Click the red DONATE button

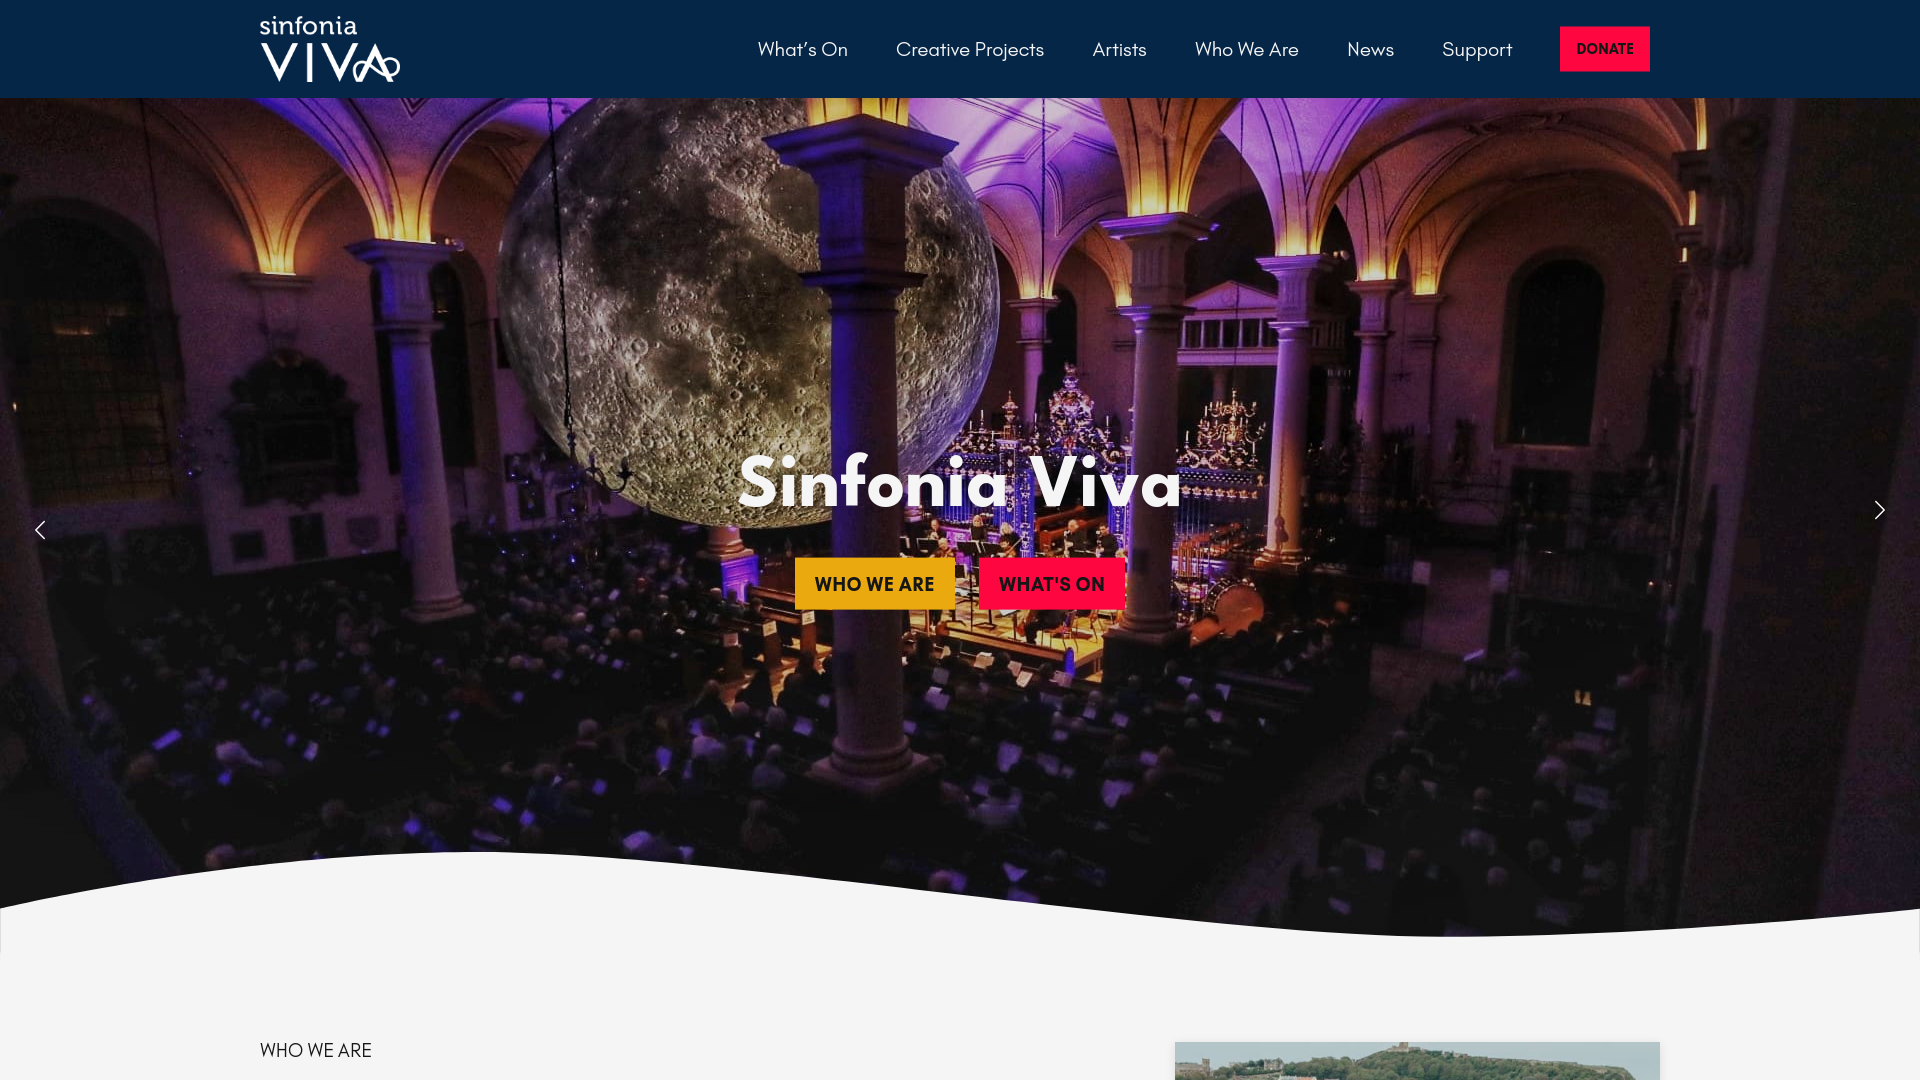click(1605, 49)
